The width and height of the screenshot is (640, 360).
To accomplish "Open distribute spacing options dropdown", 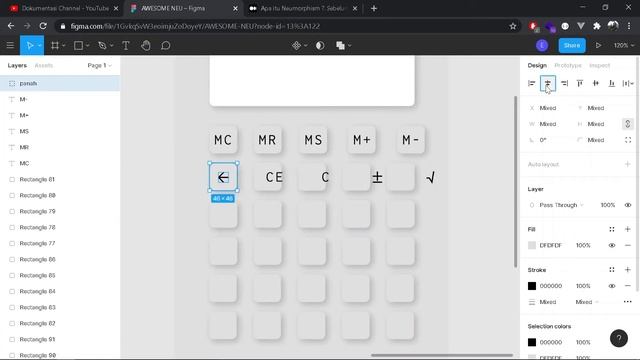I will (x=628, y=83).
